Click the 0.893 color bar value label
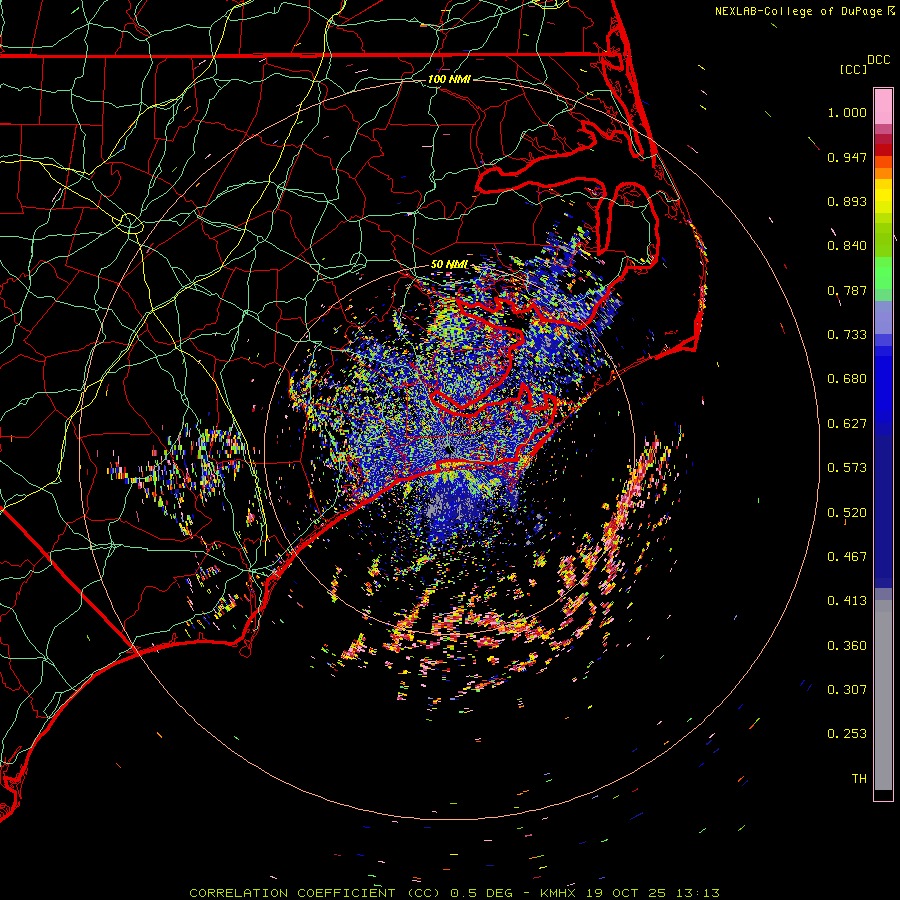The height and width of the screenshot is (900, 900). coord(847,202)
